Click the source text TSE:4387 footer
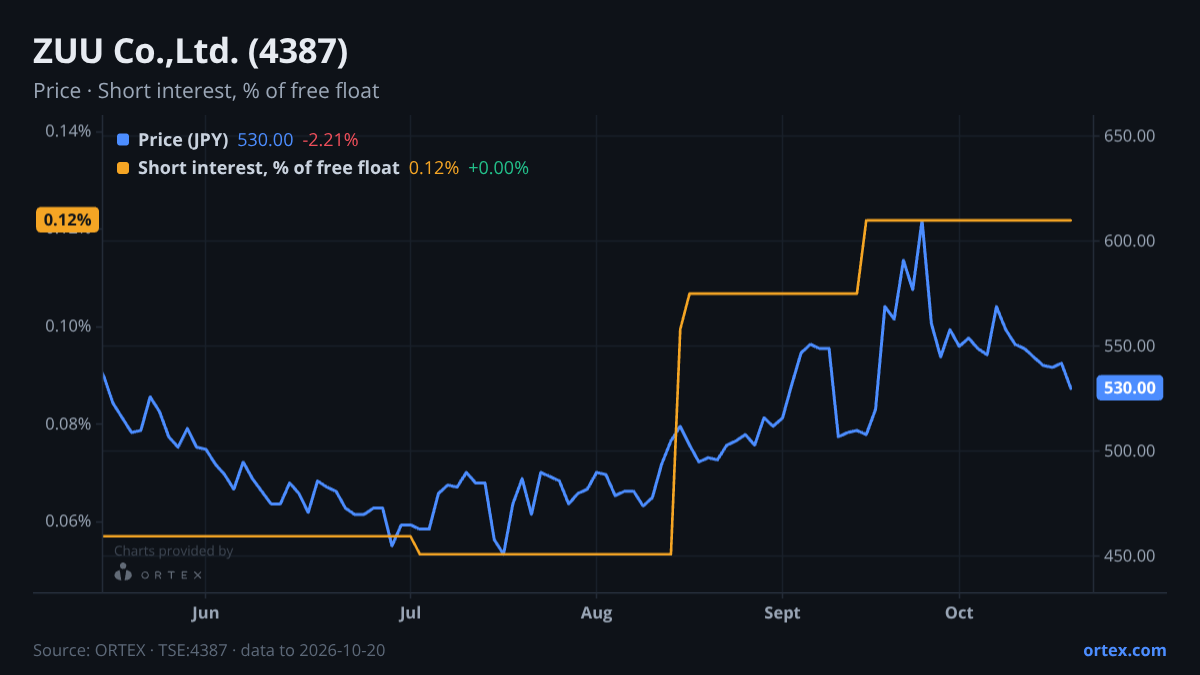Viewport: 1200px width, 675px height. 209,650
